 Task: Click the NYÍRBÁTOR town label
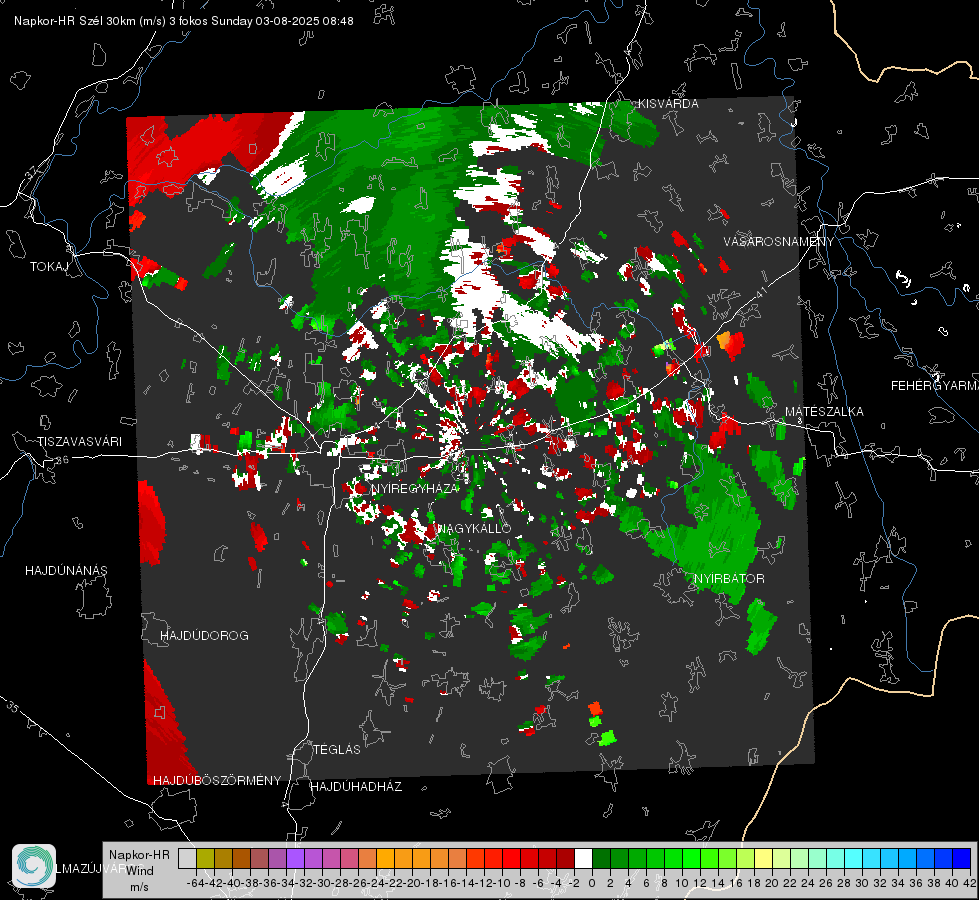(x=729, y=579)
